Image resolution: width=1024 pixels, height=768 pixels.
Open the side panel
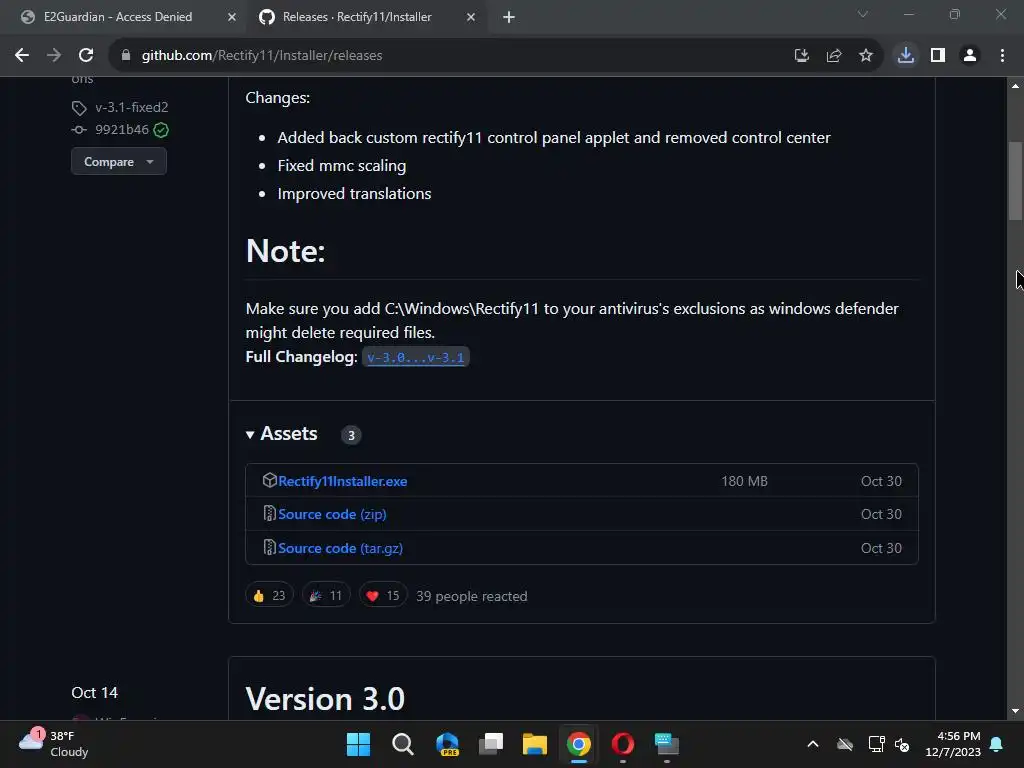pos(938,56)
